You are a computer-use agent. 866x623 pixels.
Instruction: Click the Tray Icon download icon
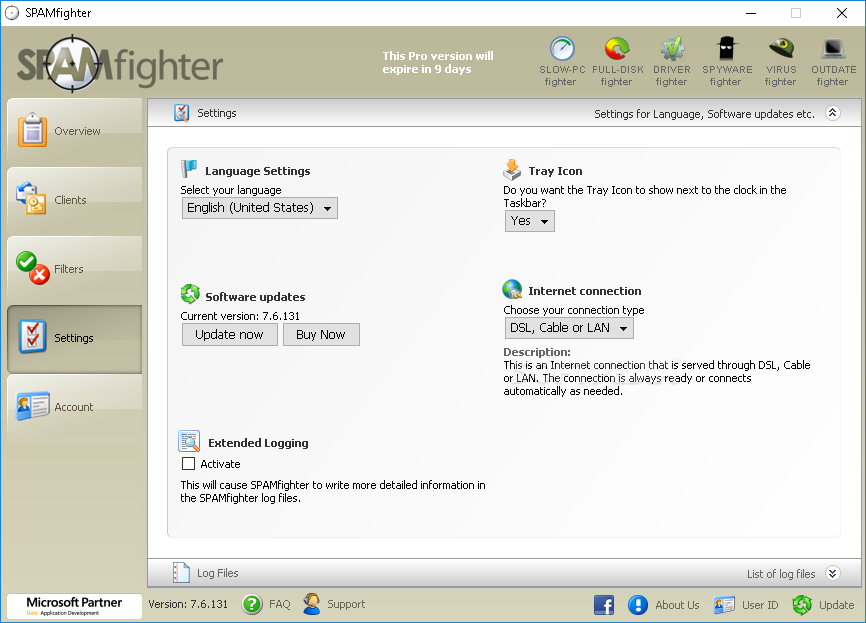pyautogui.click(x=512, y=170)
